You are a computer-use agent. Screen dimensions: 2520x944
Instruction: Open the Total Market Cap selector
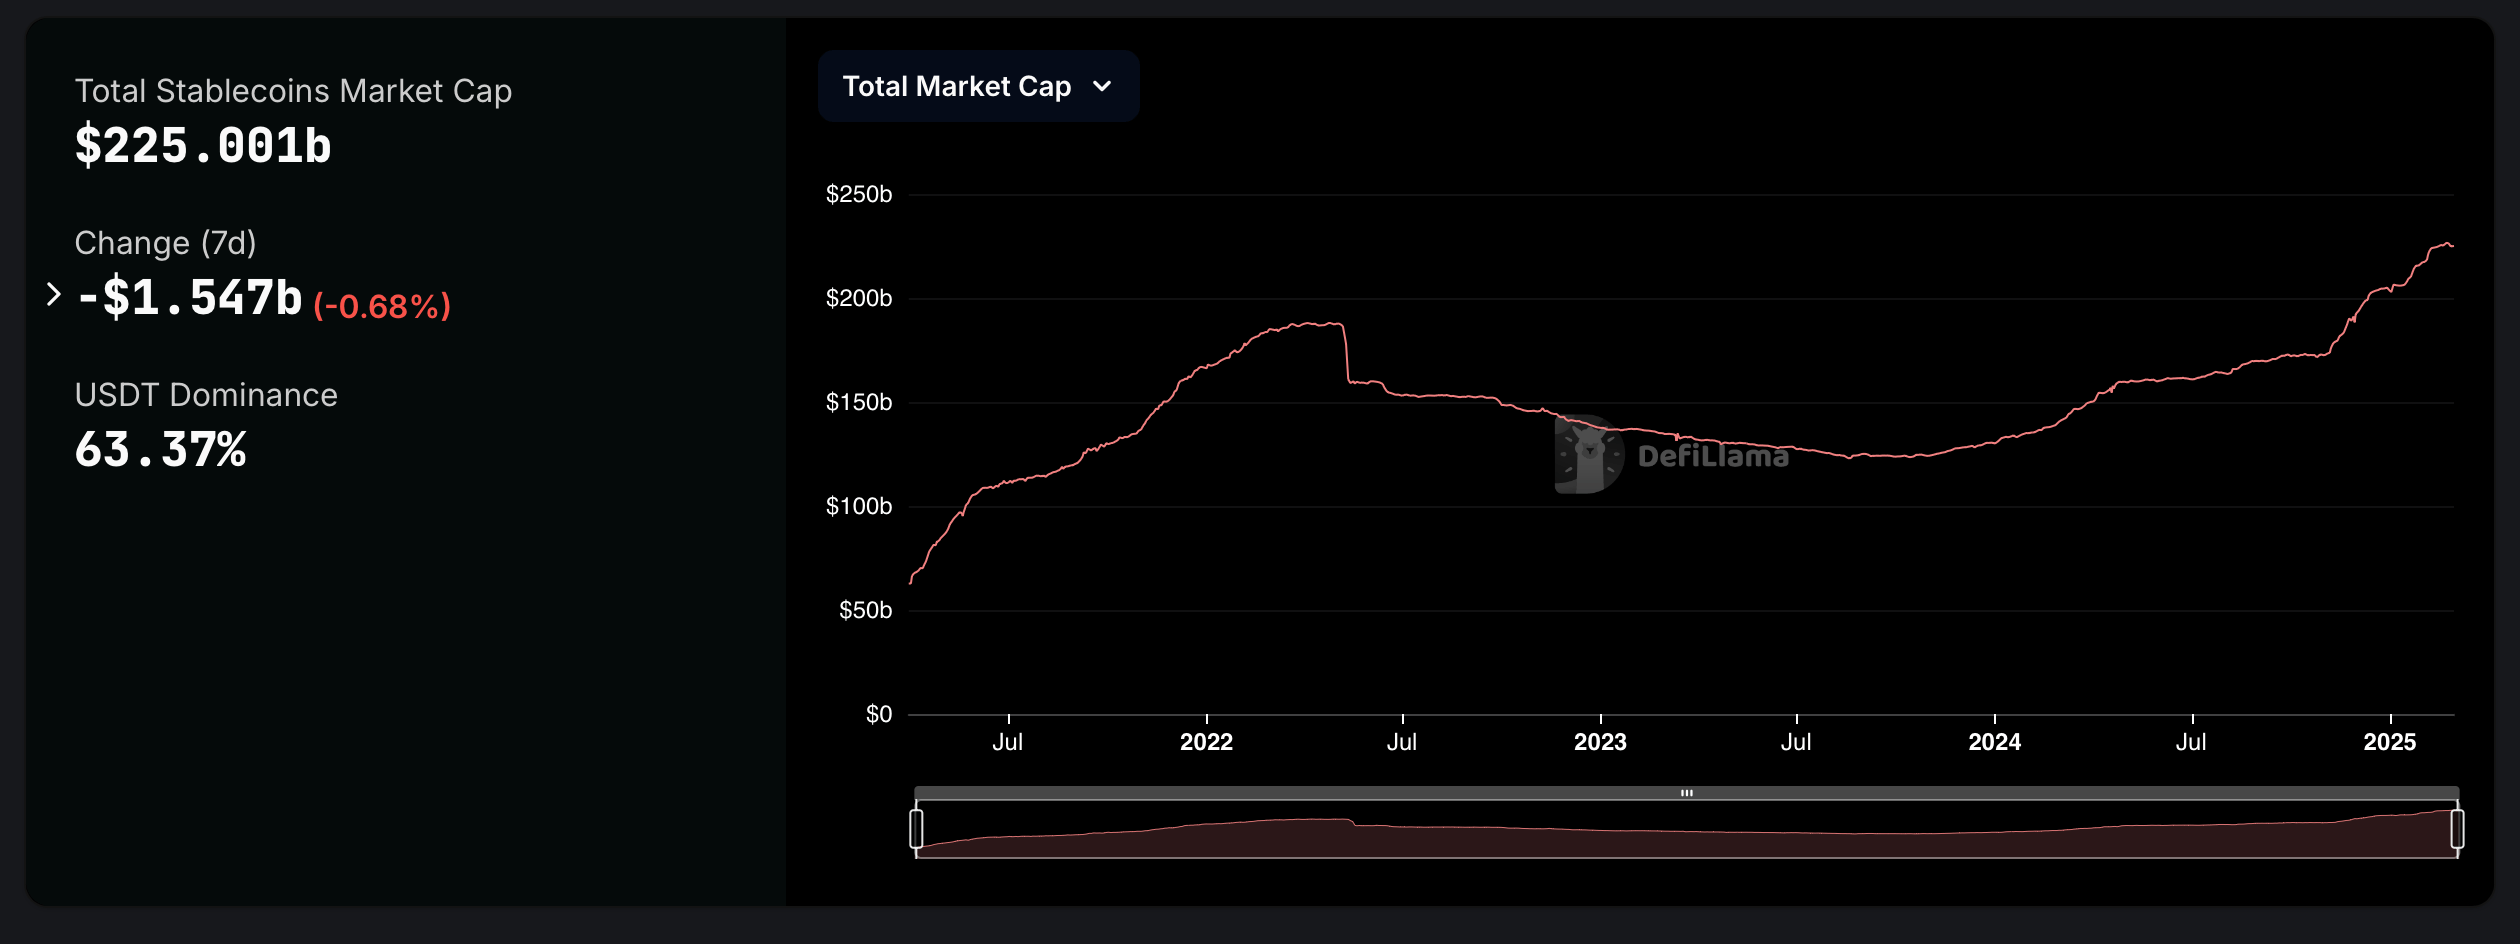click(x=978, y=86)
